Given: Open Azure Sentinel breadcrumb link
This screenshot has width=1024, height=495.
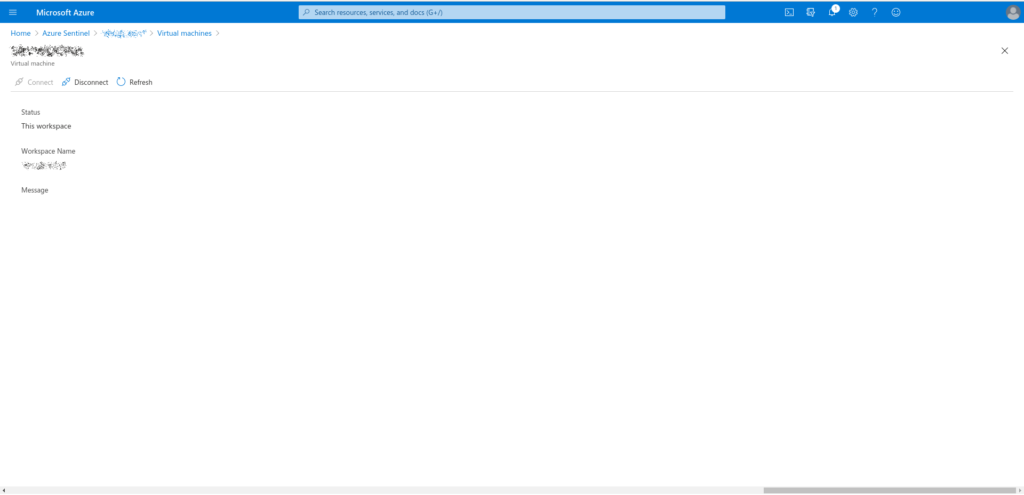Looking at the screenshot, I should [66, 33].
